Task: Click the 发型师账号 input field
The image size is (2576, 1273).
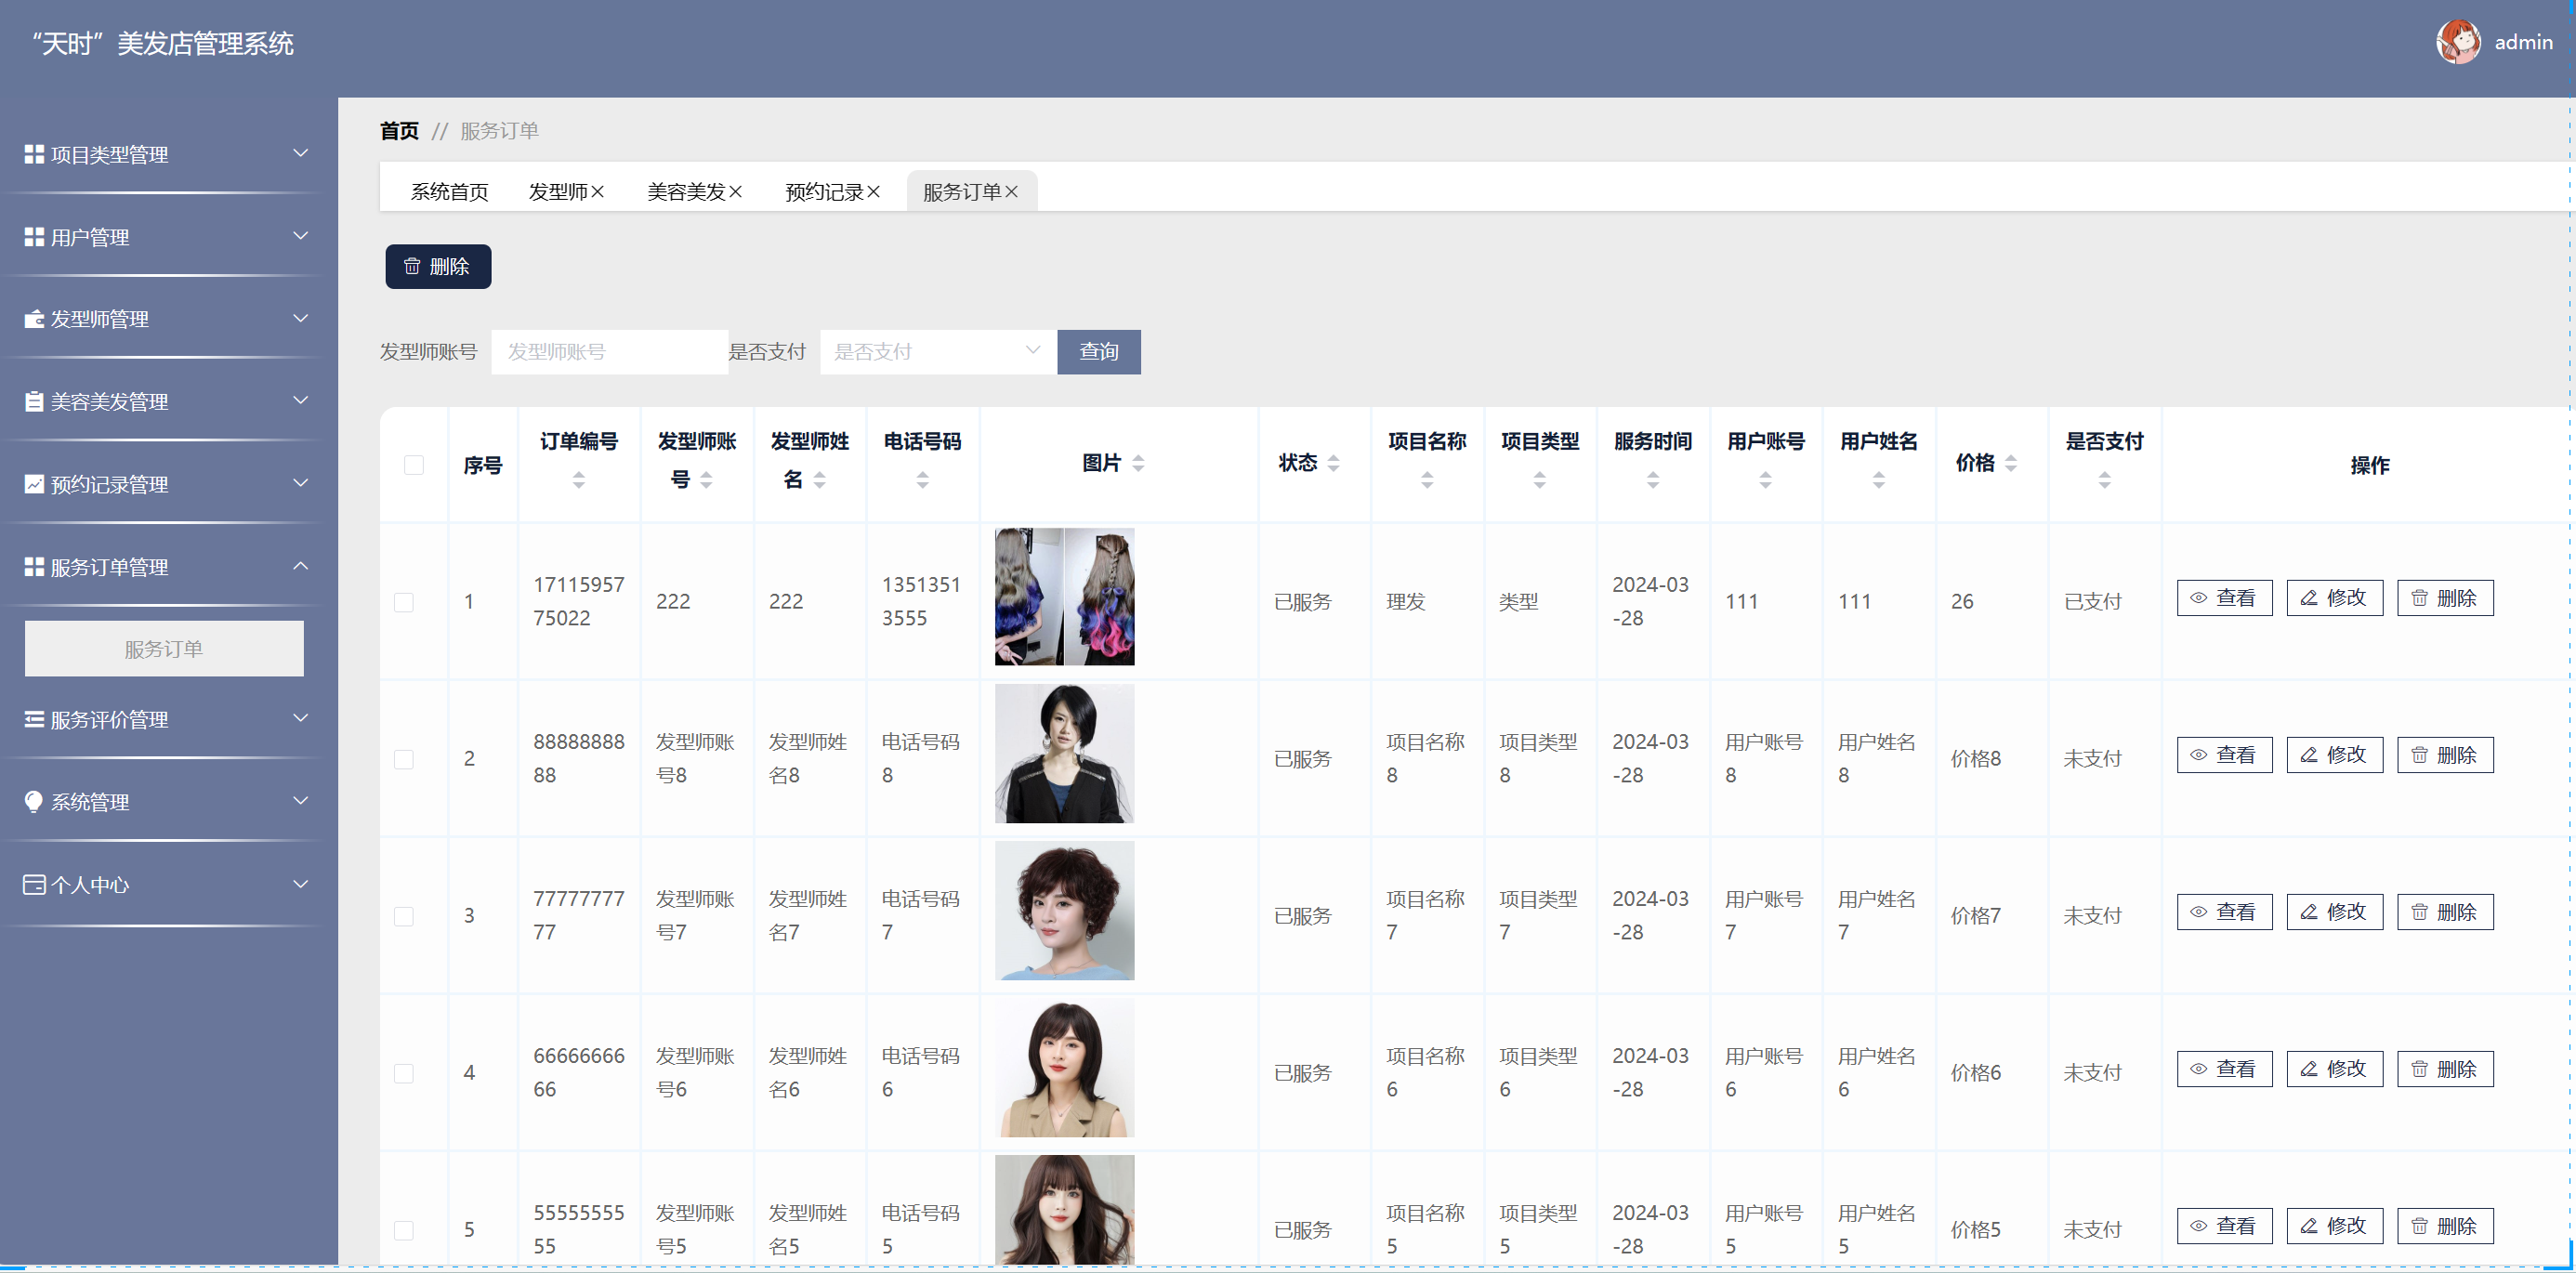Action: [x=609, y=352]
